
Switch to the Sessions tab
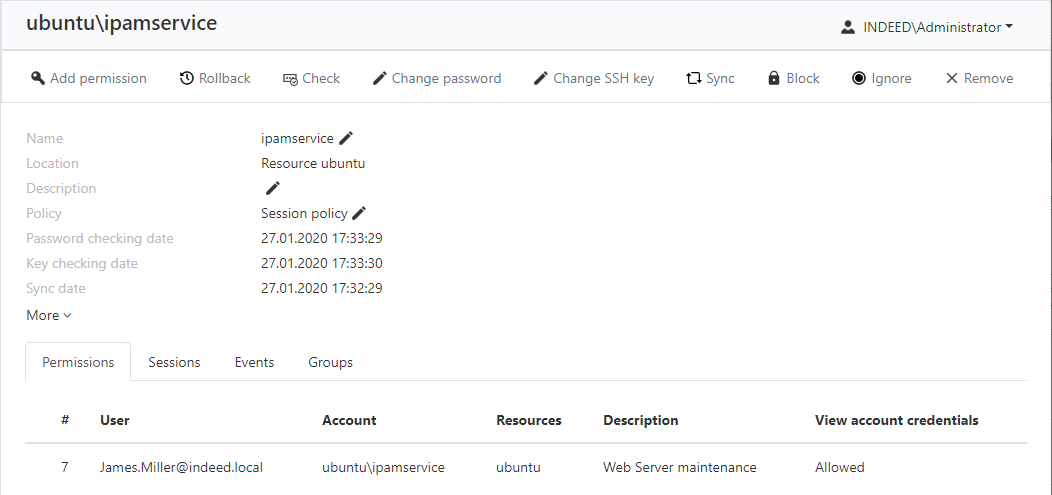click(x=174, y=362)
